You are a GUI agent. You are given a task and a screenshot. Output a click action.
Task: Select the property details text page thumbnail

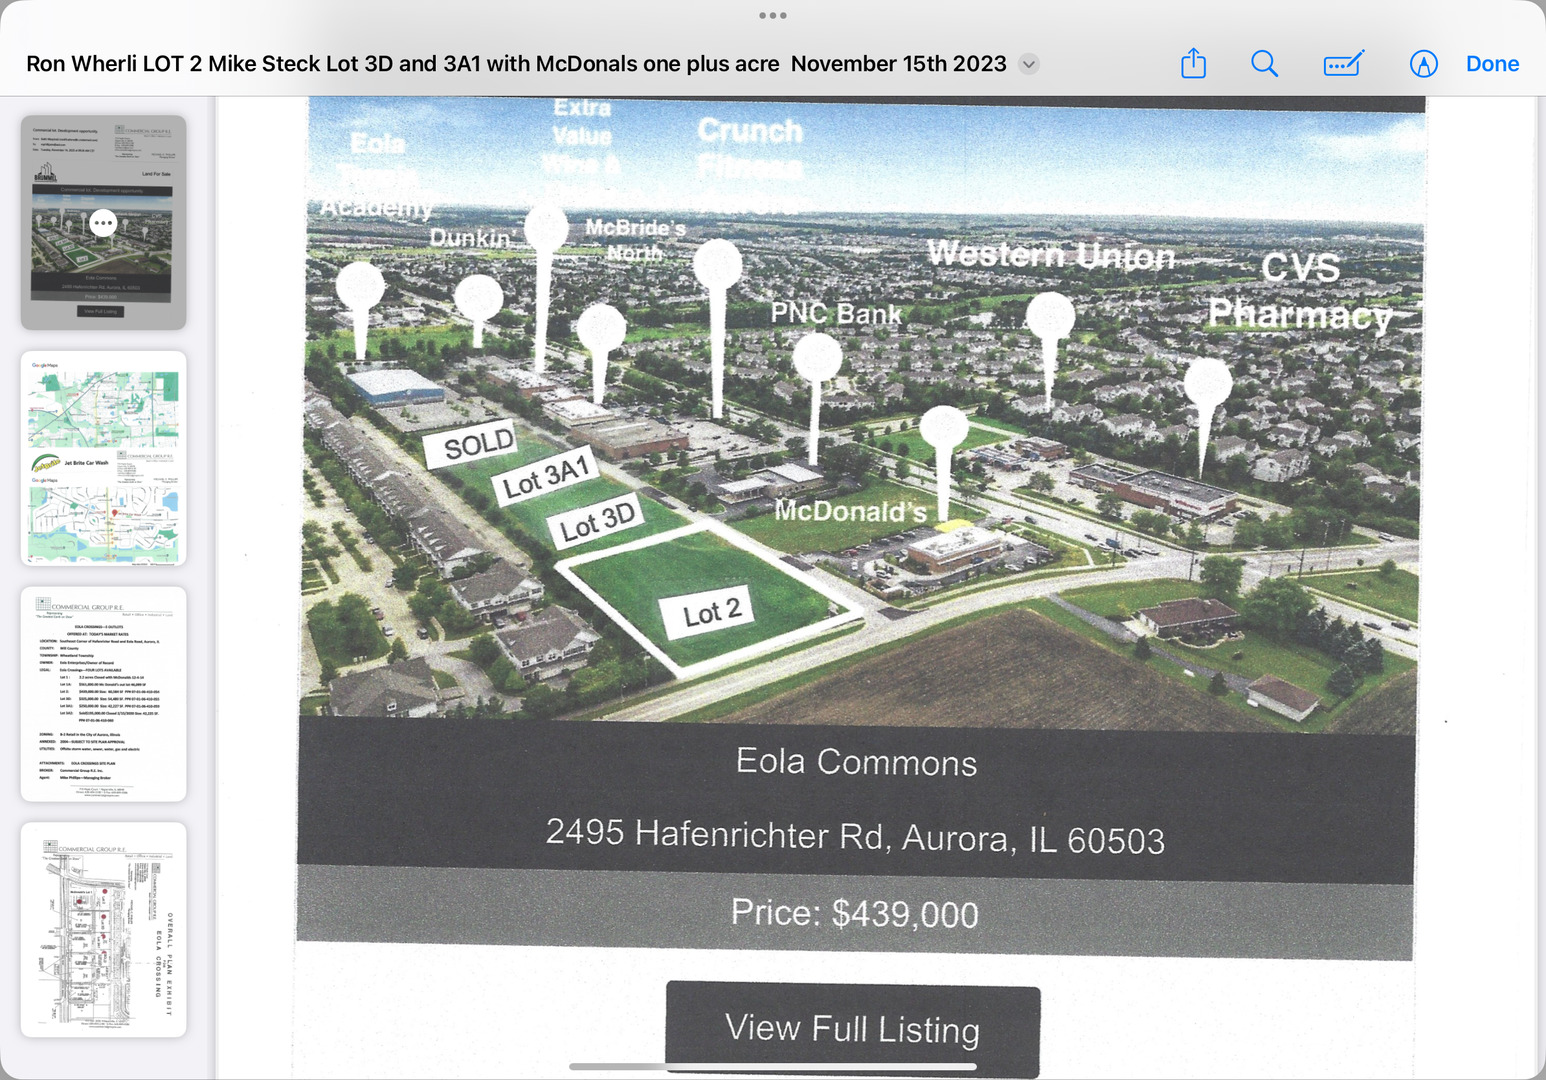pyautogui.click(x=103, y=696)
